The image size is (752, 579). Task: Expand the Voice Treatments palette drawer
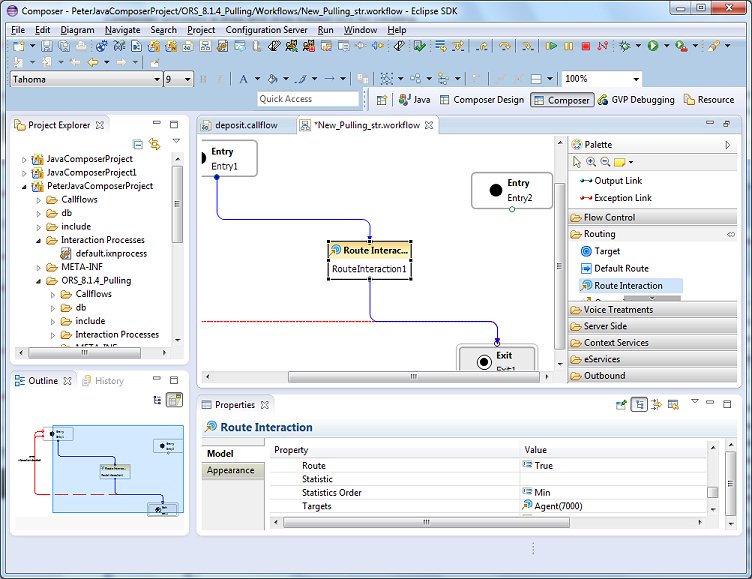[618, 310]
